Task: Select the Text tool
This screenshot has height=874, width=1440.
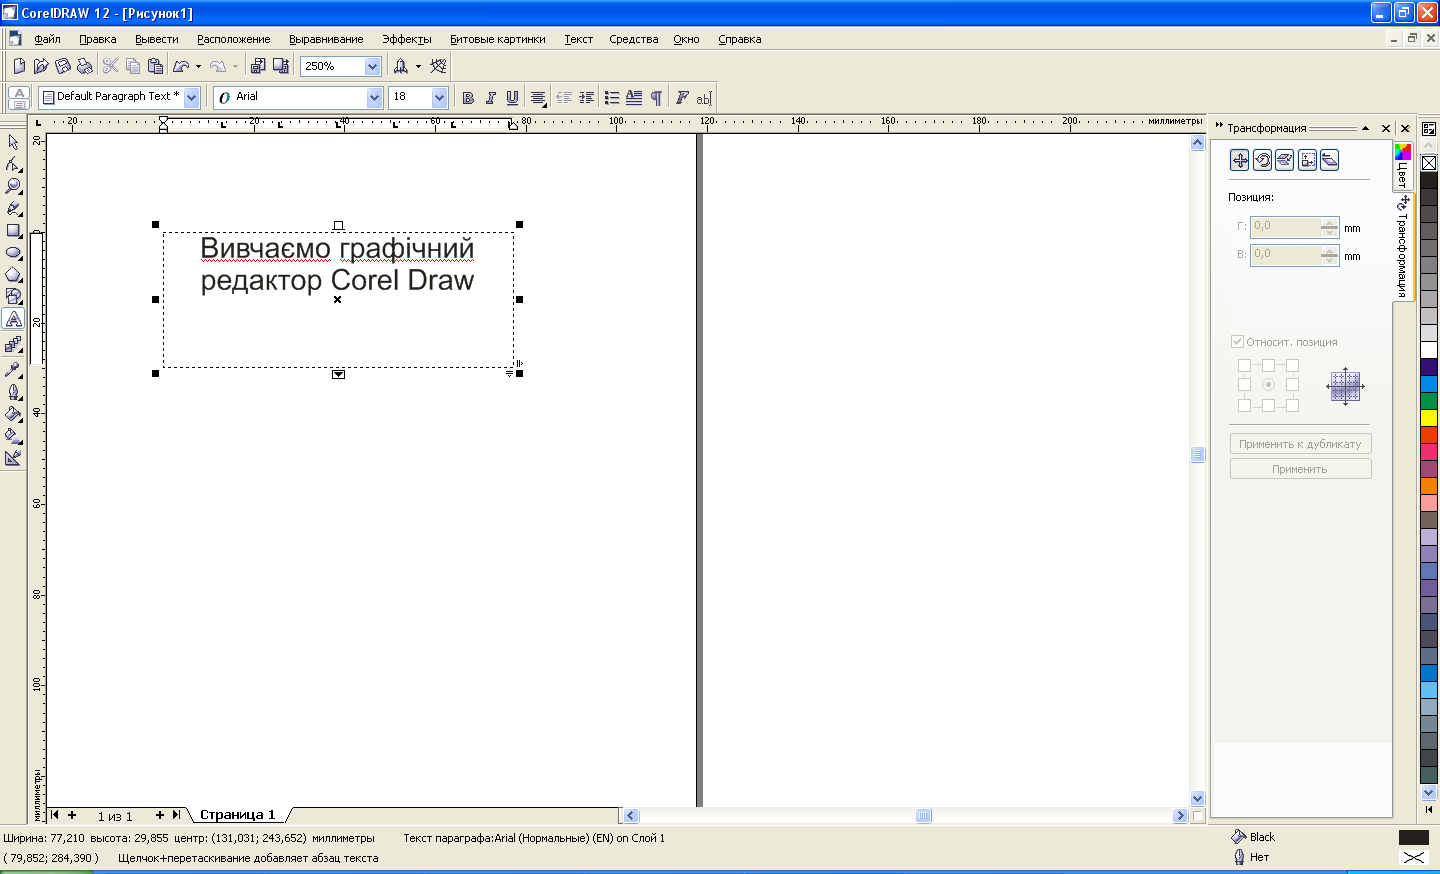Action: 13,319
